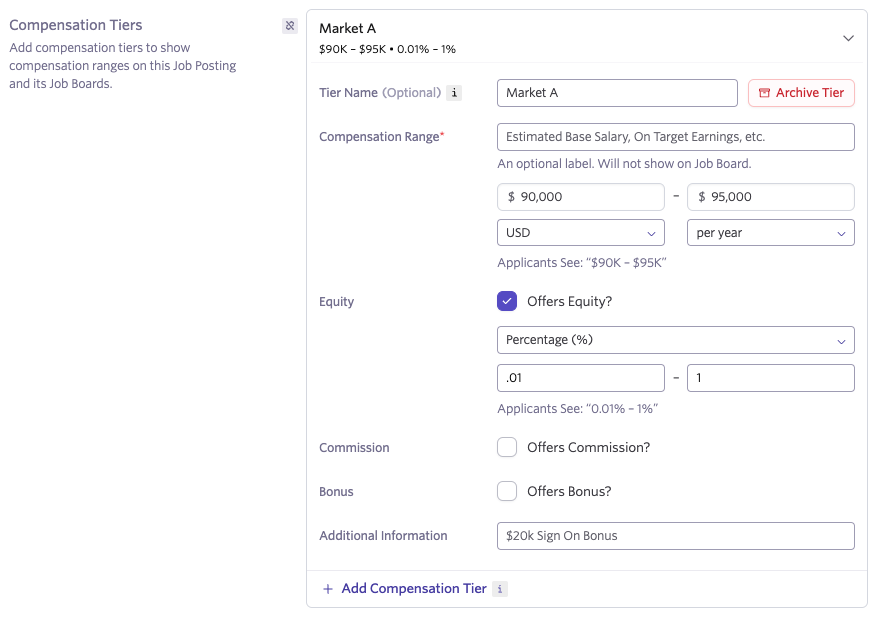Click the info icon next to Tier Name
This screenshot has height=620, width=871.
click(x=454, y=93)
